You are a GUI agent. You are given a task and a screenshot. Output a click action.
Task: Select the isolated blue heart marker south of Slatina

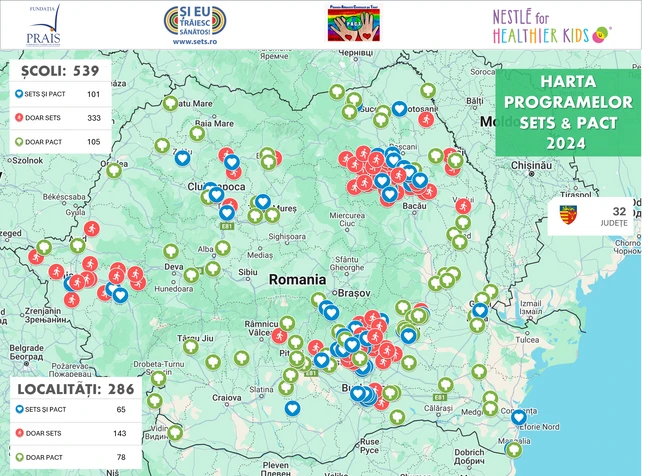(x=292, y=408)
